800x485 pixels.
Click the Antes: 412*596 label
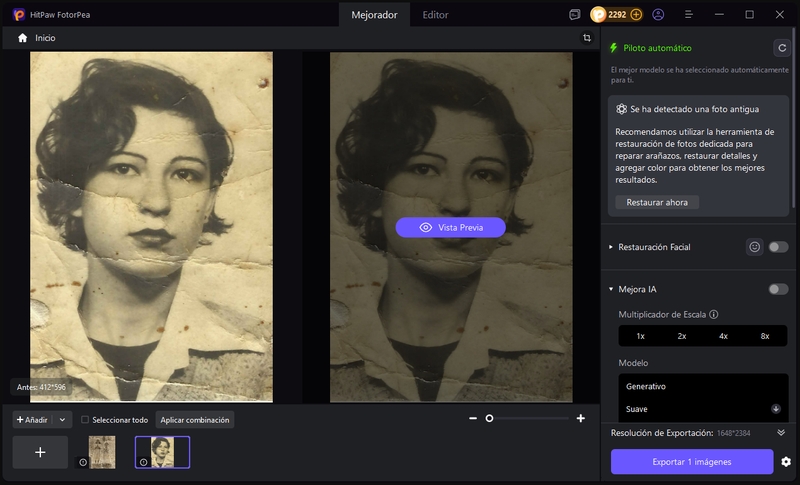(x=41, y=387)
